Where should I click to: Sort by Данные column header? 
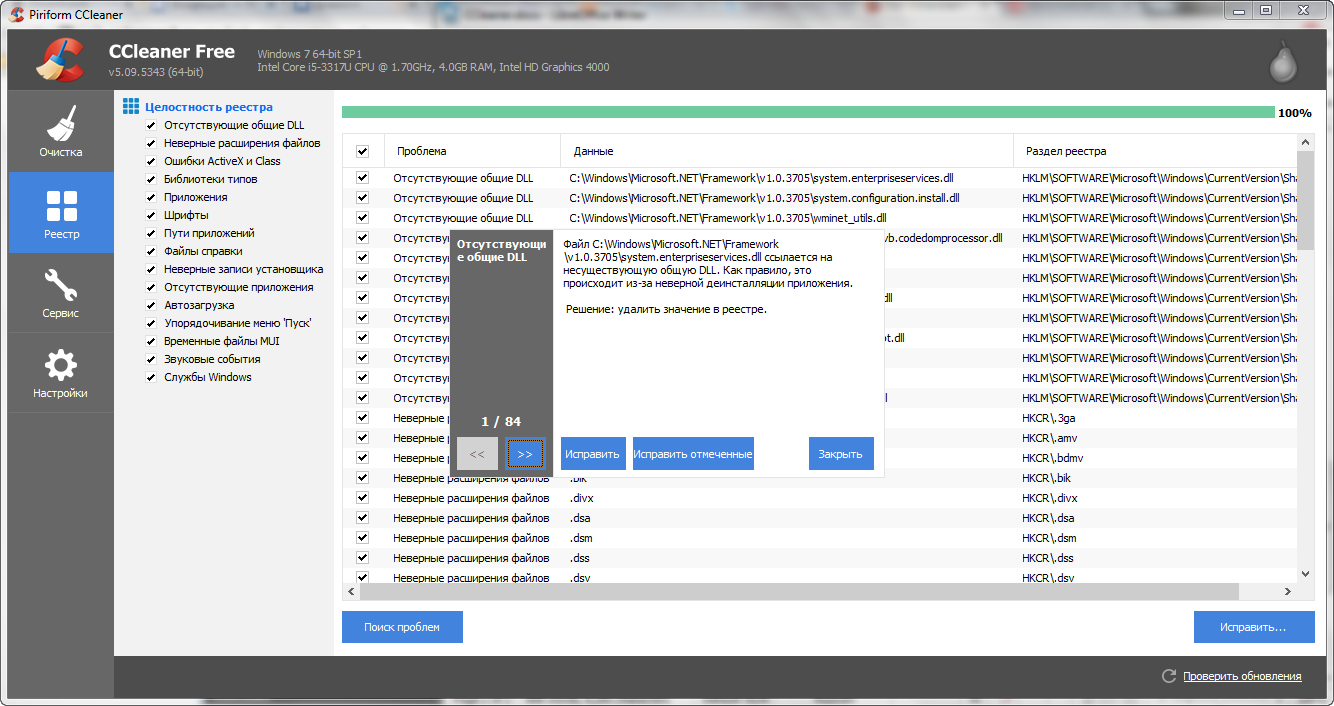787,151
